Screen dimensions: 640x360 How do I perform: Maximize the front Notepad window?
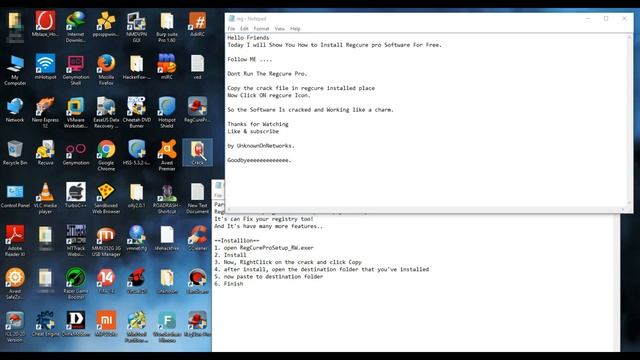tap(606, 18)
